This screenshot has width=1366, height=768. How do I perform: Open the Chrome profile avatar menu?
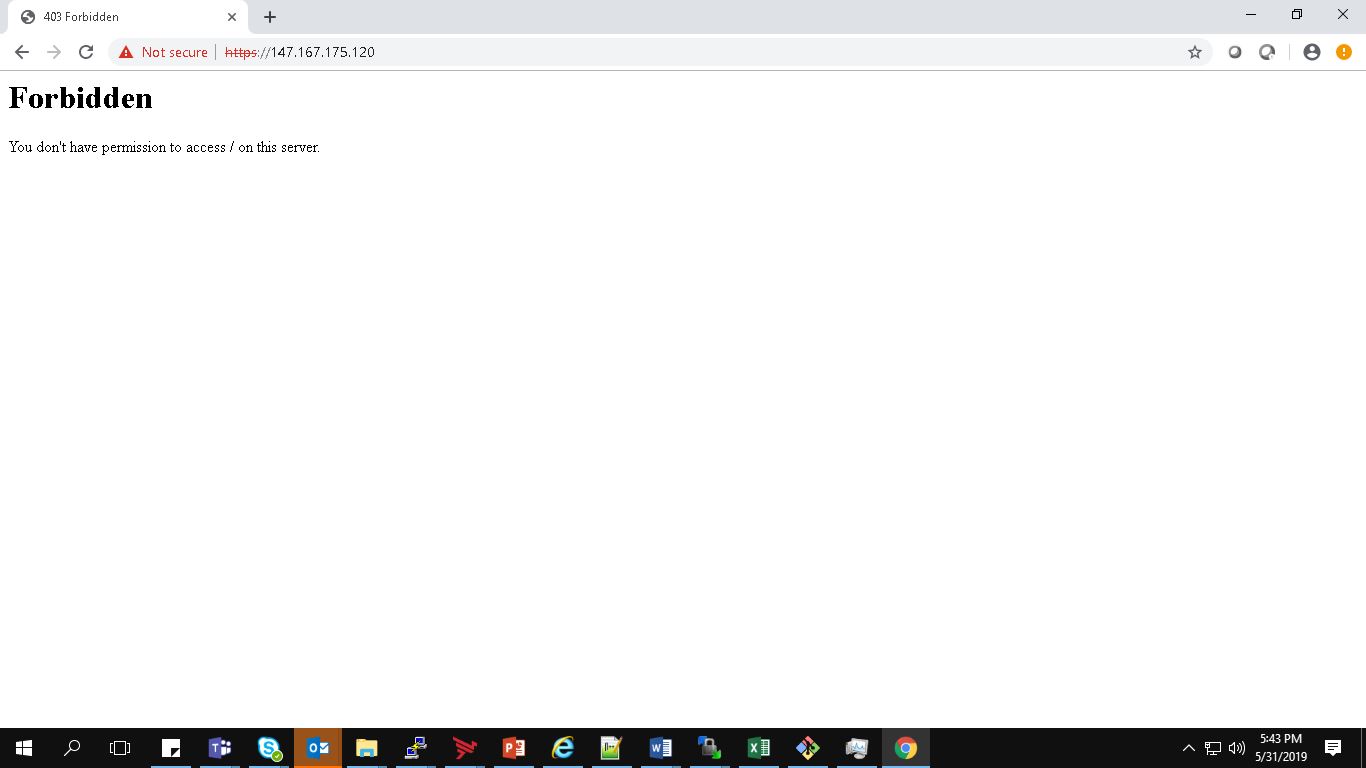point(1311,52)
